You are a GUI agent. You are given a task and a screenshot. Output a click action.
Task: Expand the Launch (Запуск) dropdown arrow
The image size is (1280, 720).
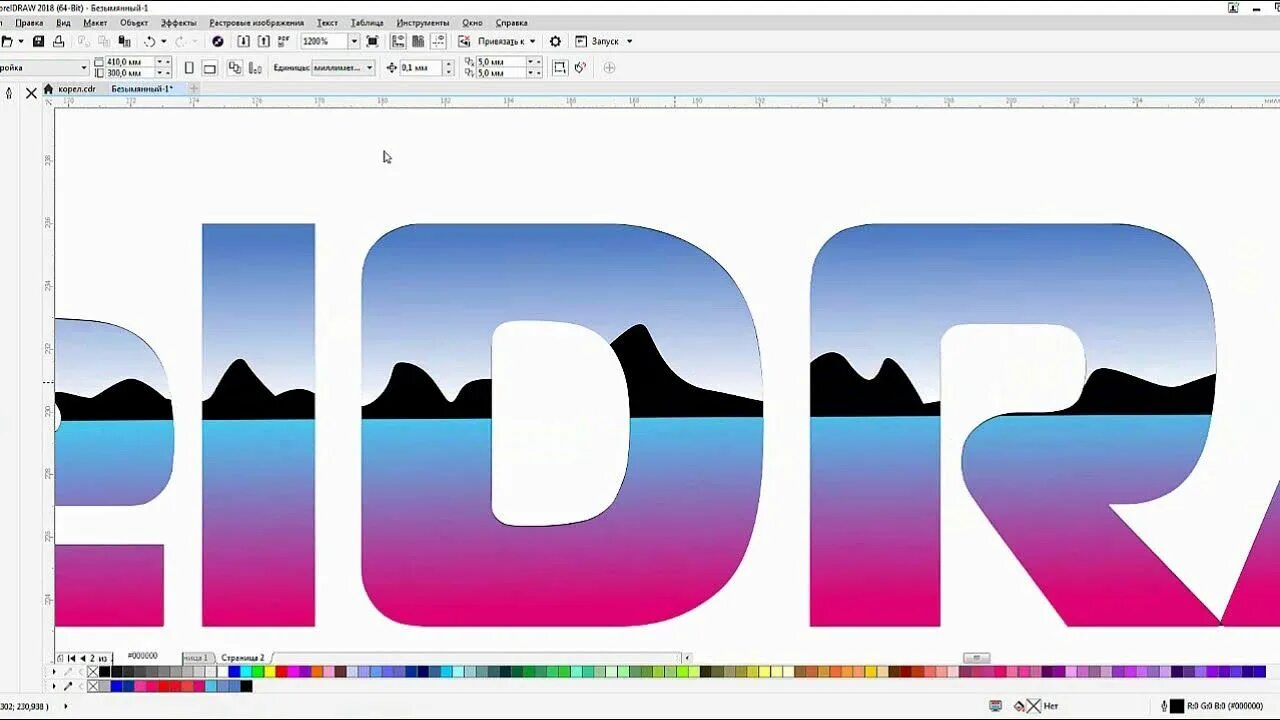(629, 41)
